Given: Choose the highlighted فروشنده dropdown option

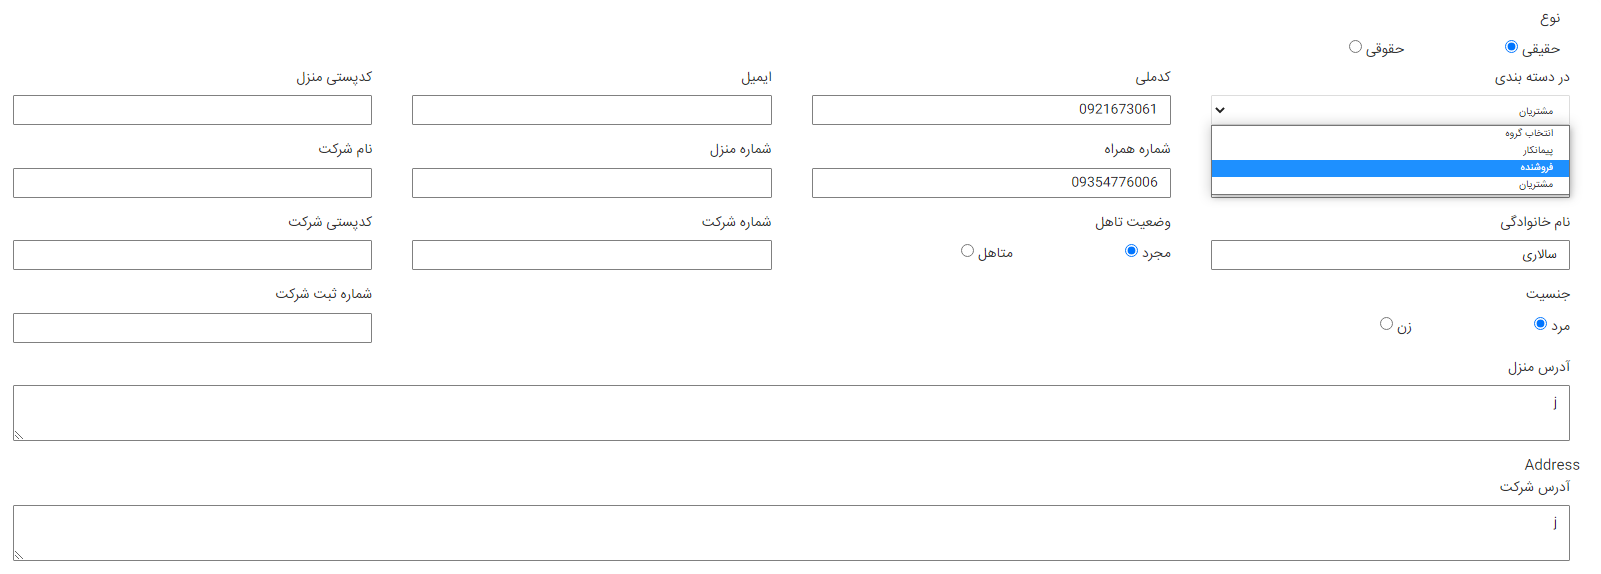Looking at the screenshot, I should (1390, 168).
